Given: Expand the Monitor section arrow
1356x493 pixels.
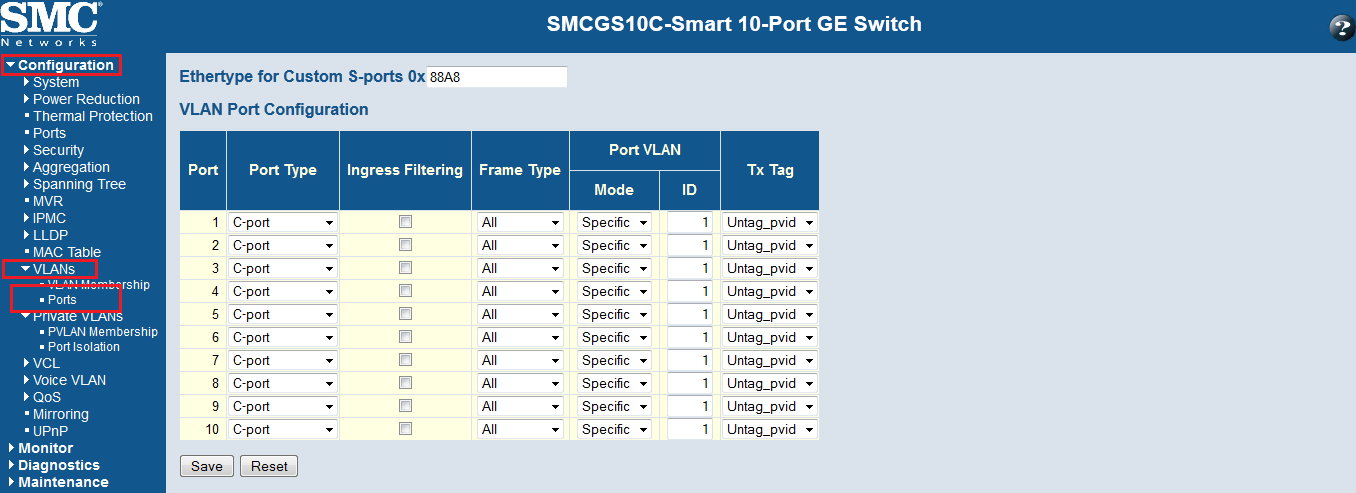Looking at the screenshot, I should tap(11, 448).
